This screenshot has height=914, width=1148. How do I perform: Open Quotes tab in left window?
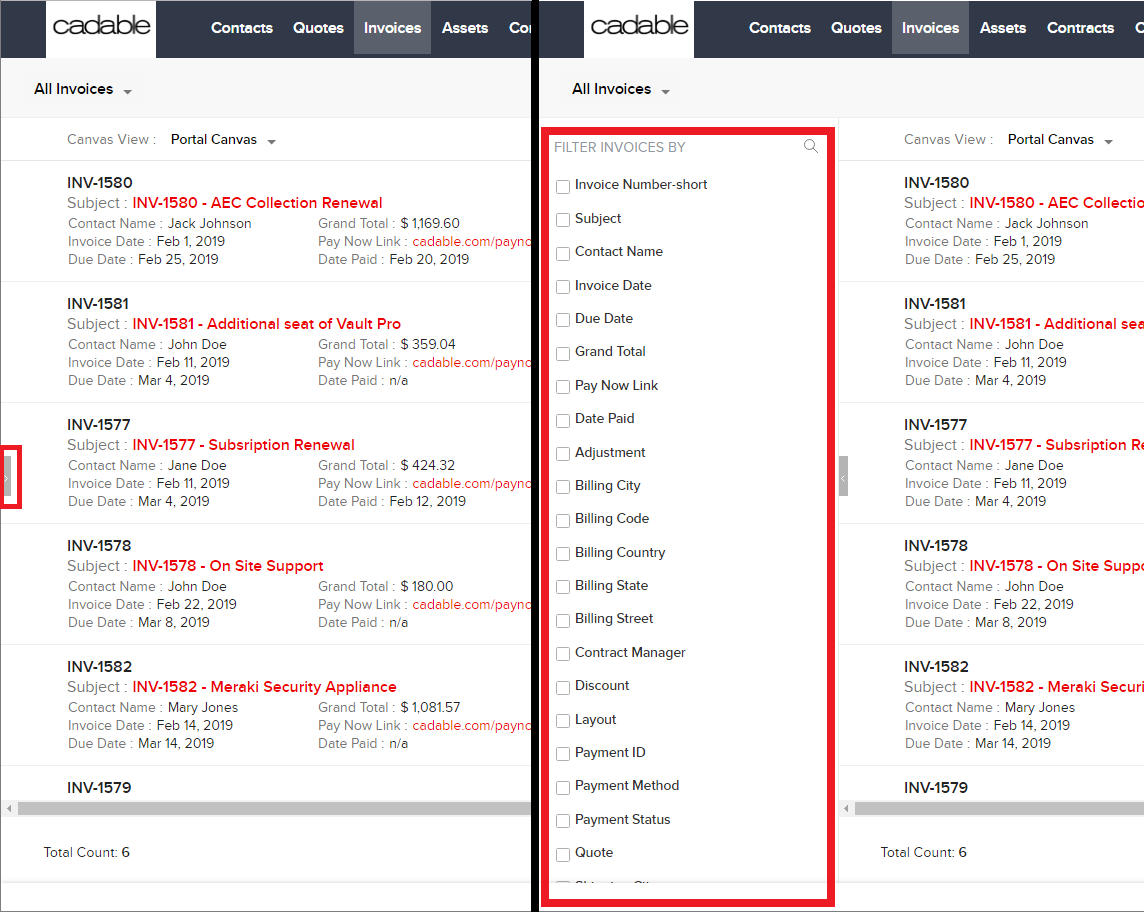[x=318, y=28]
